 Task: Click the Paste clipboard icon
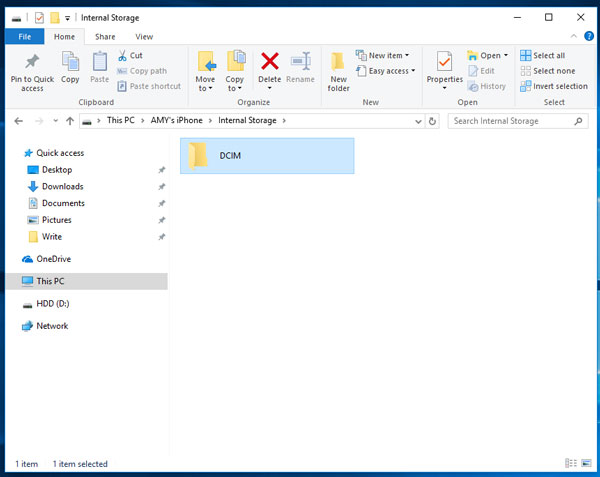click(x=99, y=61)
